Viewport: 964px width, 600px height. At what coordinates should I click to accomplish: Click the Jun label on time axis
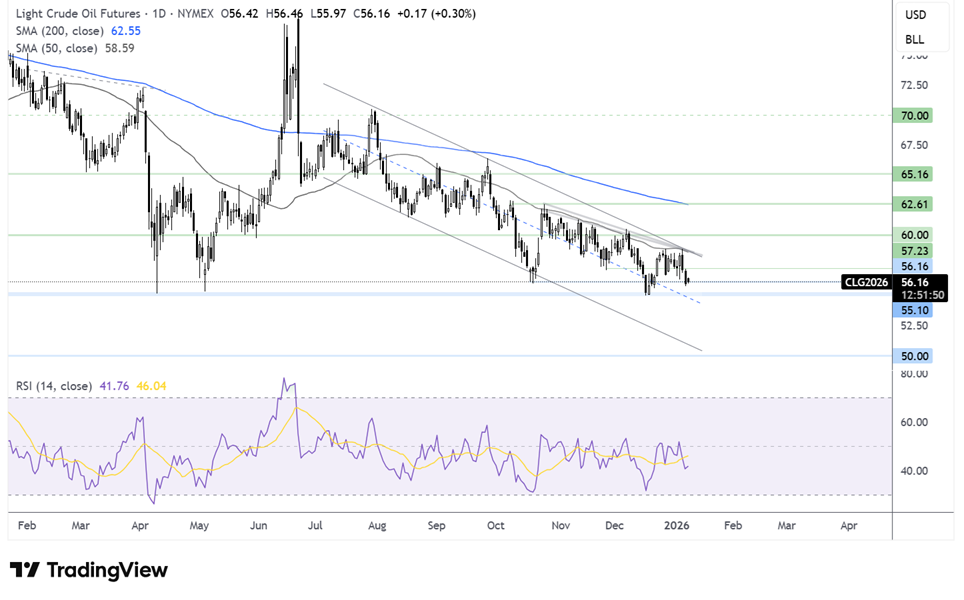pyautogui.click(x=258, y=523)
